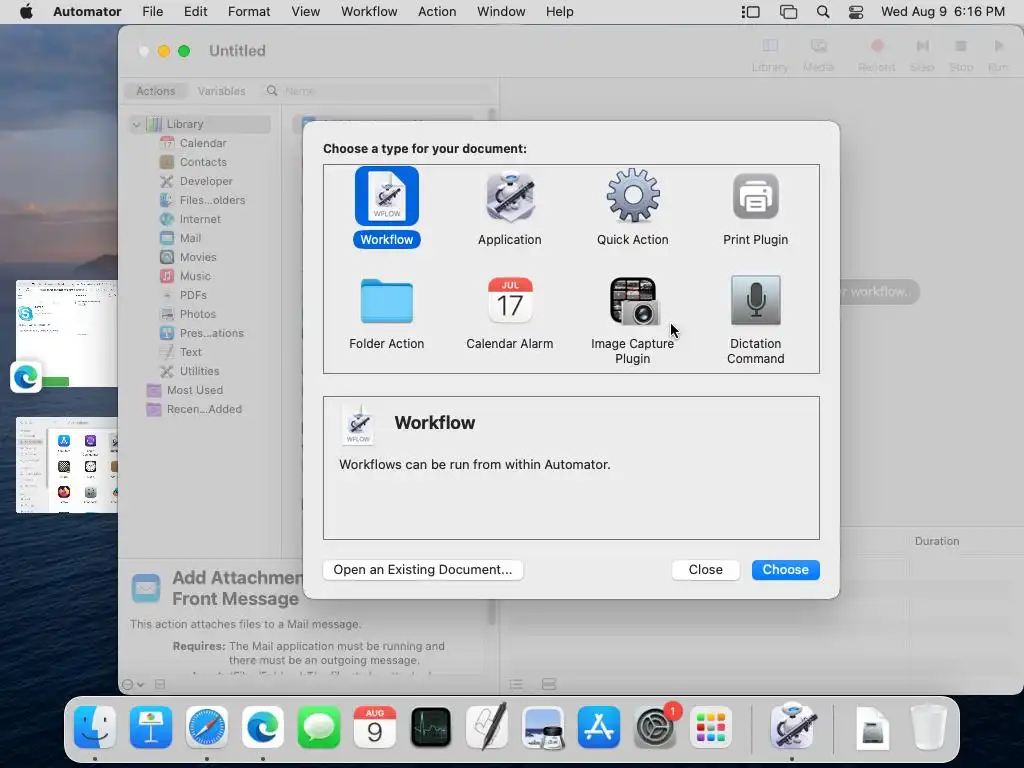Open the Downloads stack in Dock
This screenshot has height=768, width=1024.
pyautogui.click(x=872, y=728)
